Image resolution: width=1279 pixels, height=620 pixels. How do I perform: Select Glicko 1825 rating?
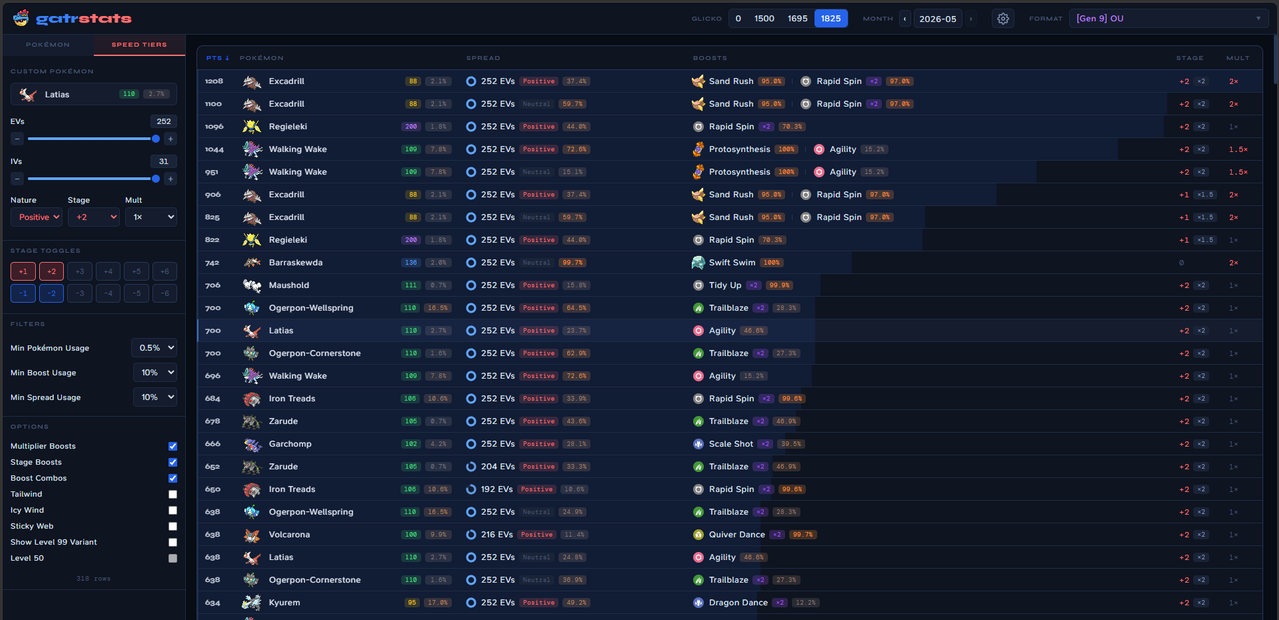[831, 18]
